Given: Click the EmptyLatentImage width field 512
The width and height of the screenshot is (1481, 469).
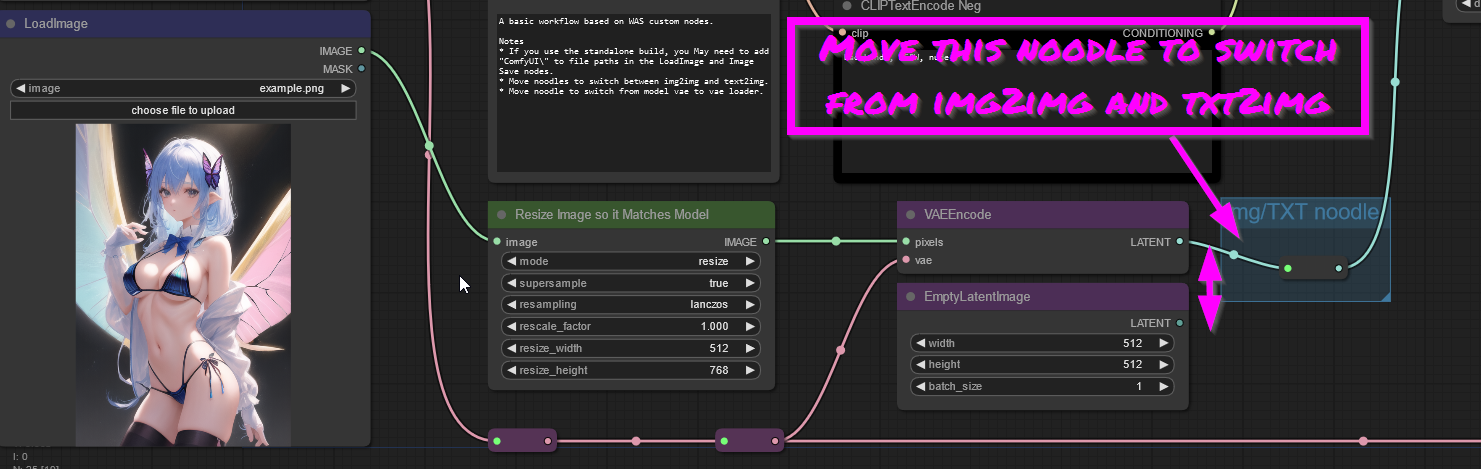Looking at the screenshot, I should tap(1042, 343).
